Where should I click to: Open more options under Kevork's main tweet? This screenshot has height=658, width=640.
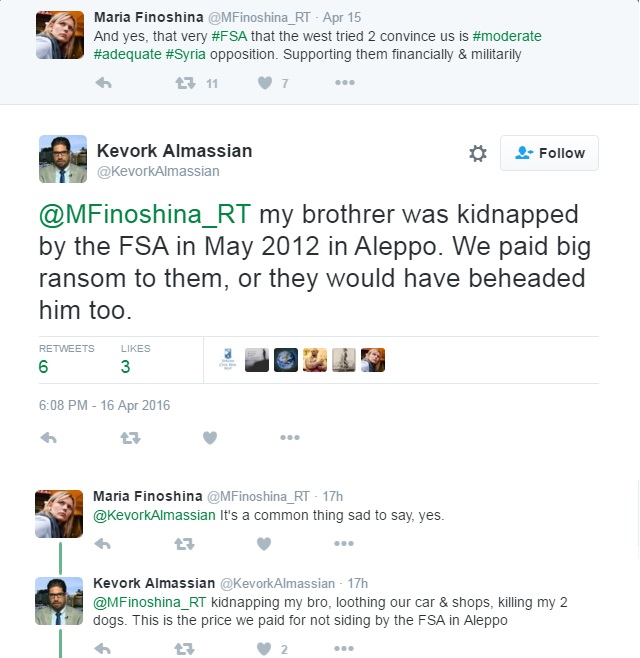point(290,437)
